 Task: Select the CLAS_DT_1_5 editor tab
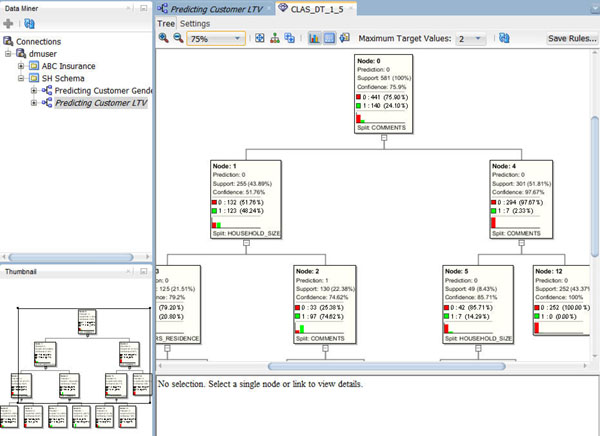click(317, 8)
